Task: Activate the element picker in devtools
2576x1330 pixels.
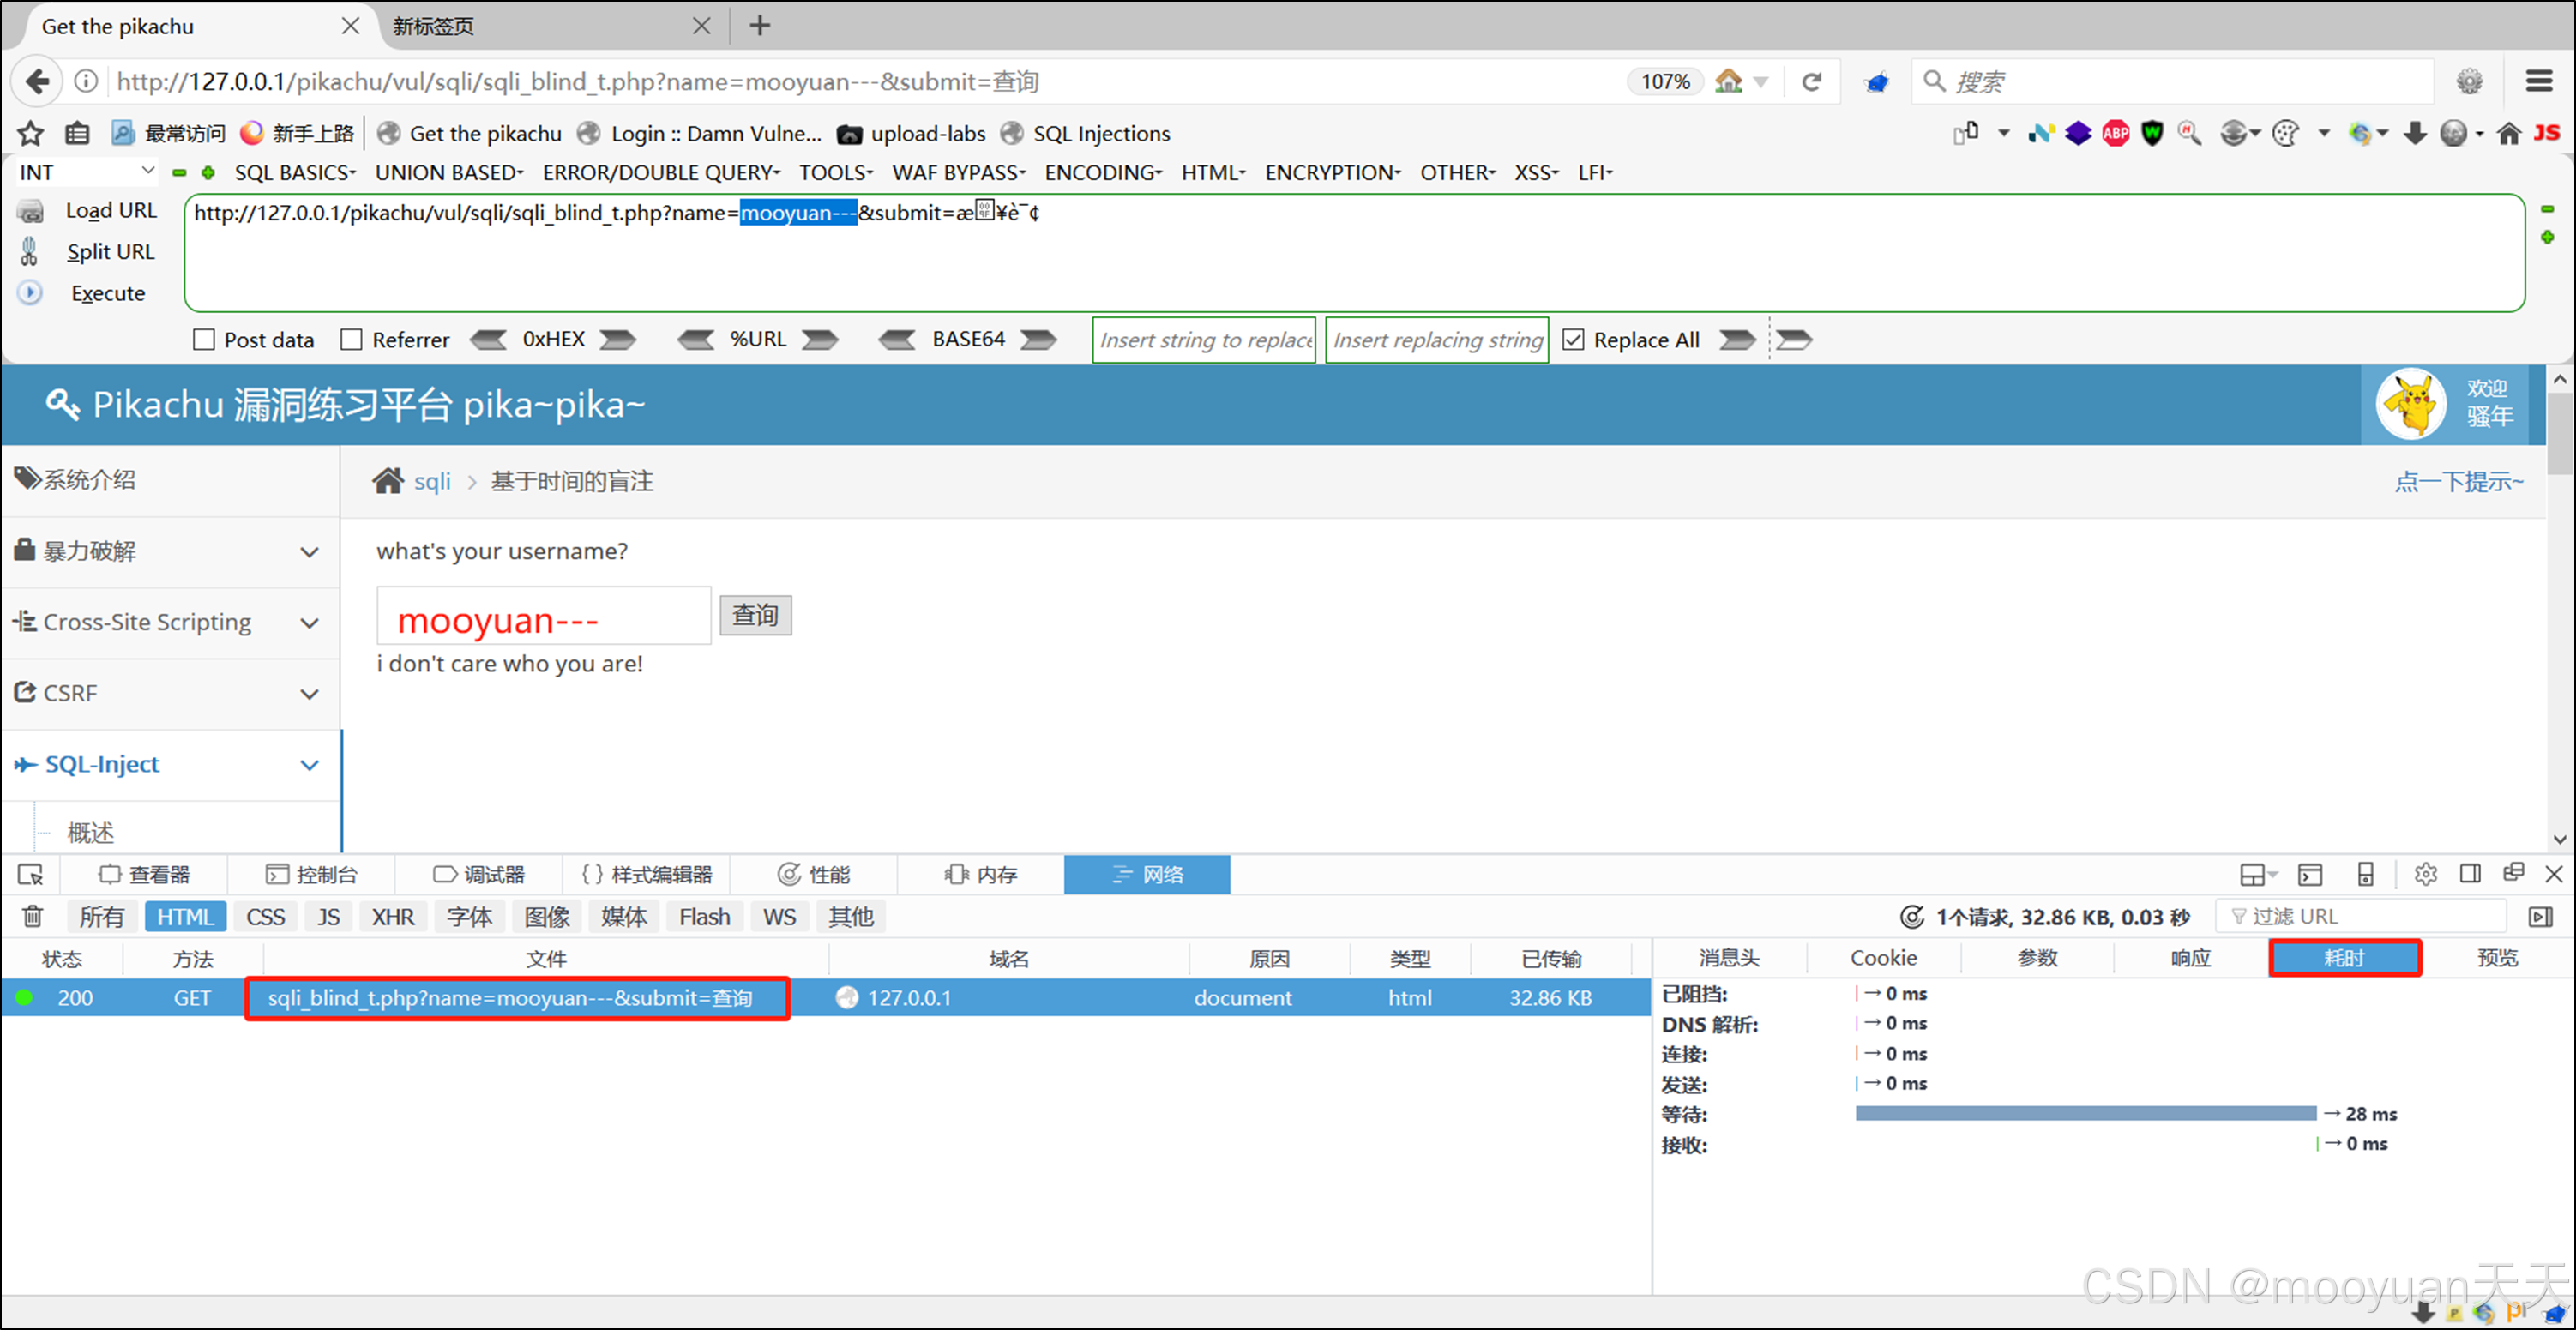Action: pos(30,875)
